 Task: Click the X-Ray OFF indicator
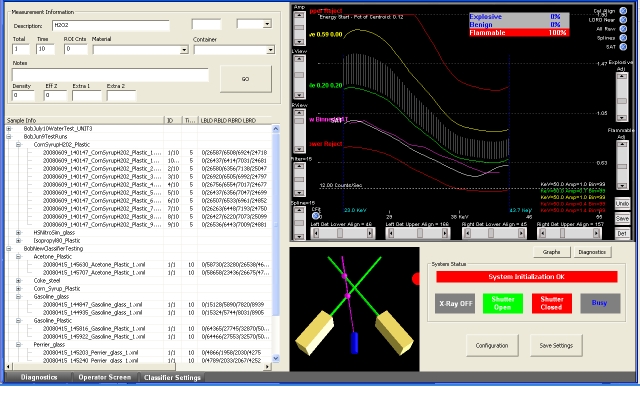[455, 304]
